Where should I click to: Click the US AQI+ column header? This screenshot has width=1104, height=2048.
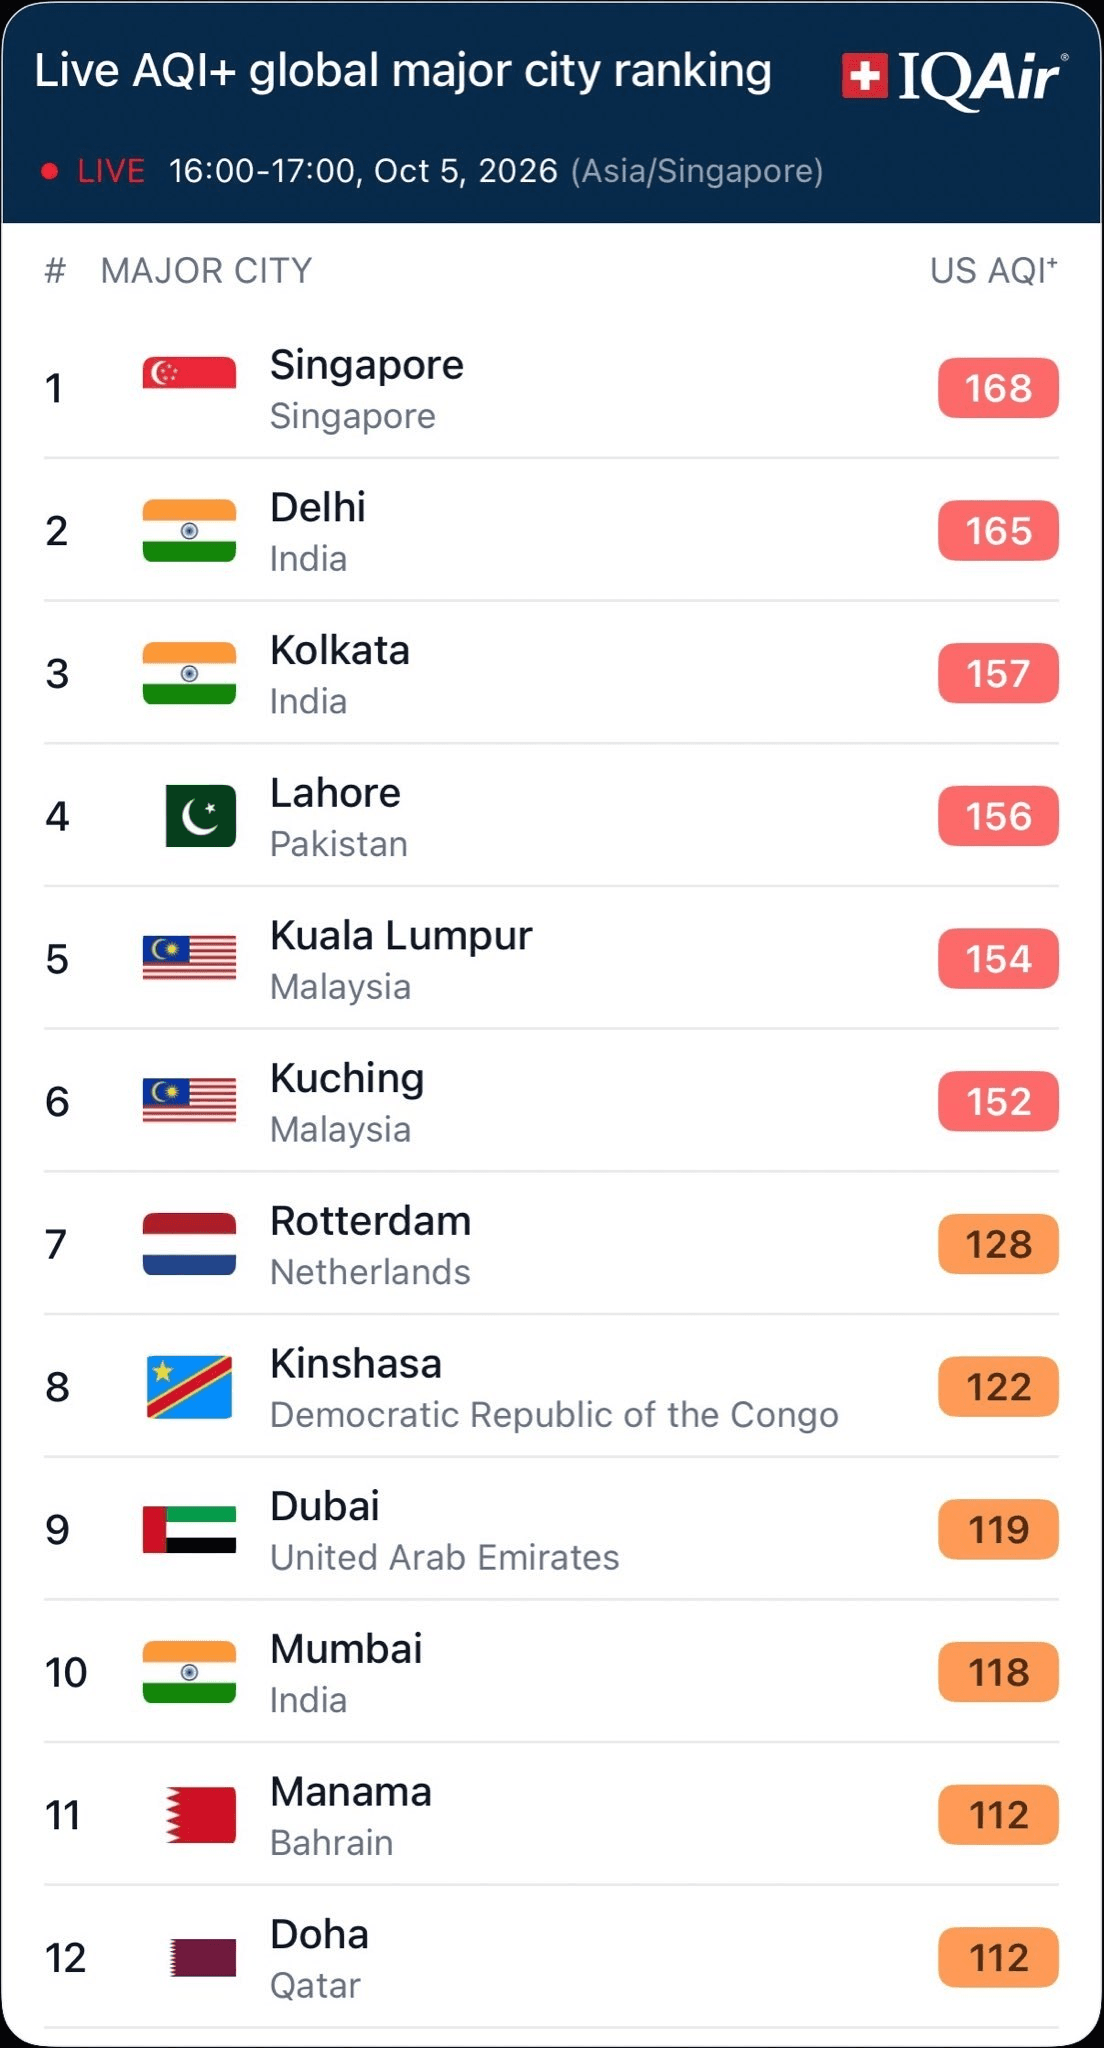[x=993, y=270]
